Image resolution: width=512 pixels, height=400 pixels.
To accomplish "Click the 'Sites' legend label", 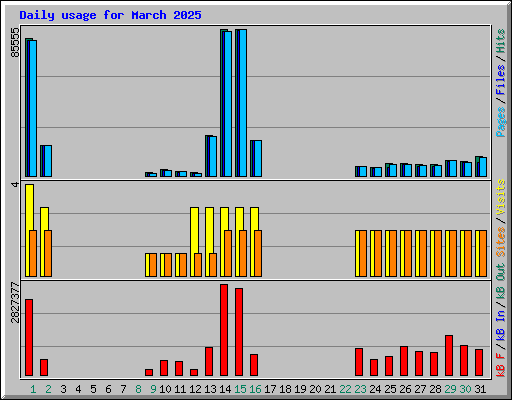I will click(501, 242).
